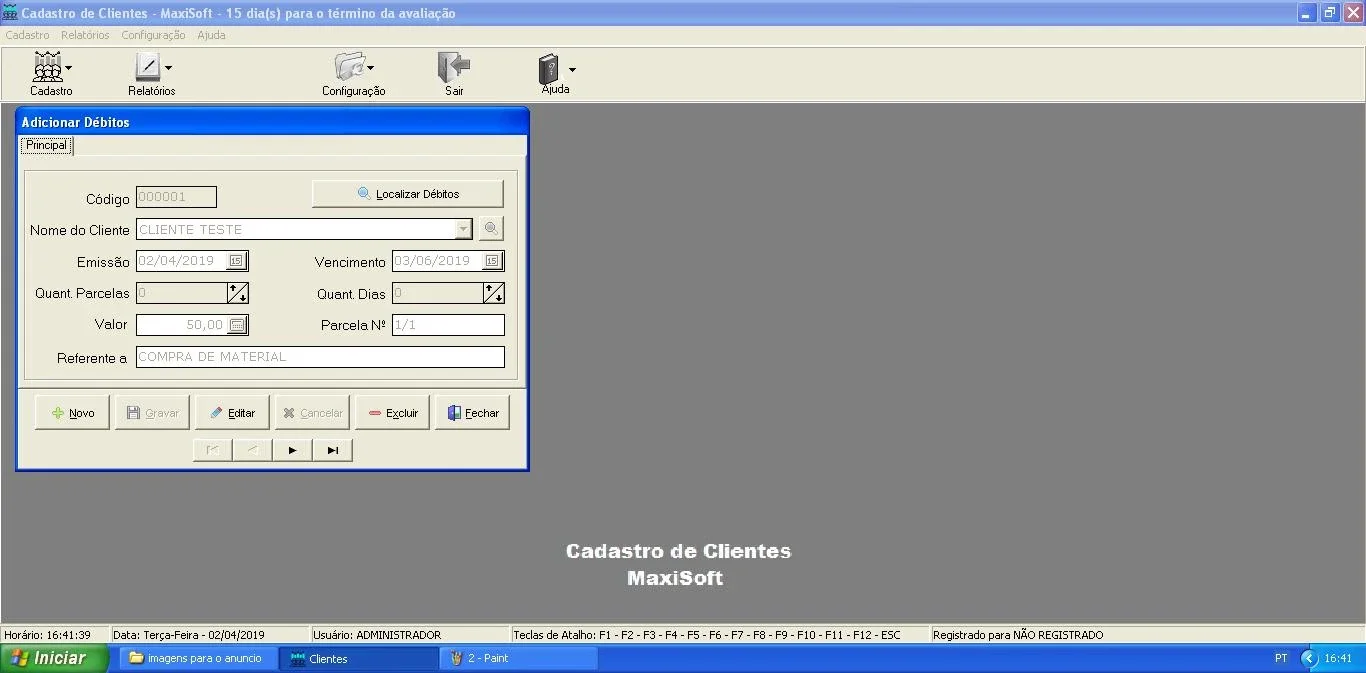
Task: Click the Sair exit icon
Action: click(x=454, y=67)
